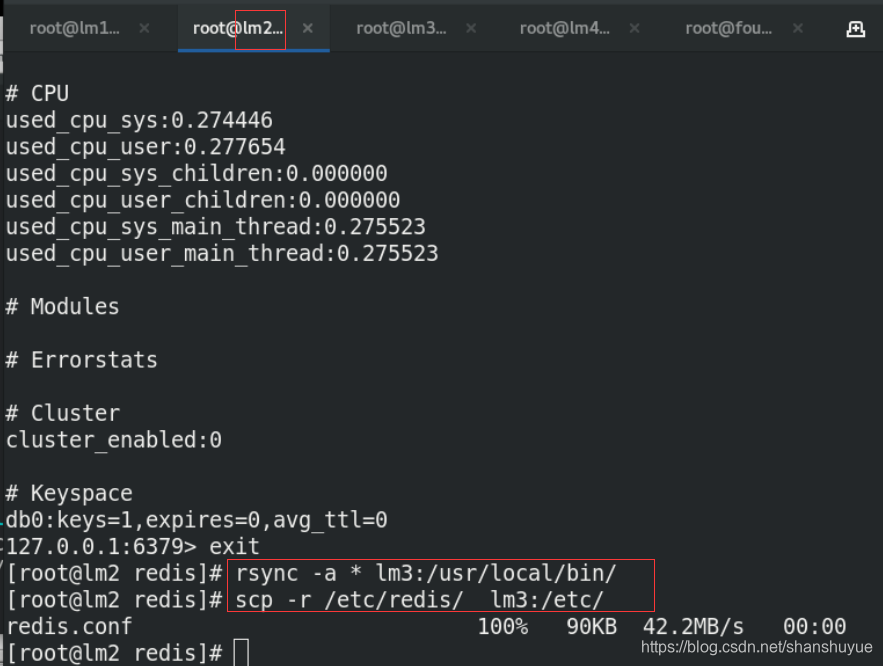Click the '# Errorstats' header line
Image resolution: width=883 pixels, height=666 pixels.
click(x=82, y=360)
